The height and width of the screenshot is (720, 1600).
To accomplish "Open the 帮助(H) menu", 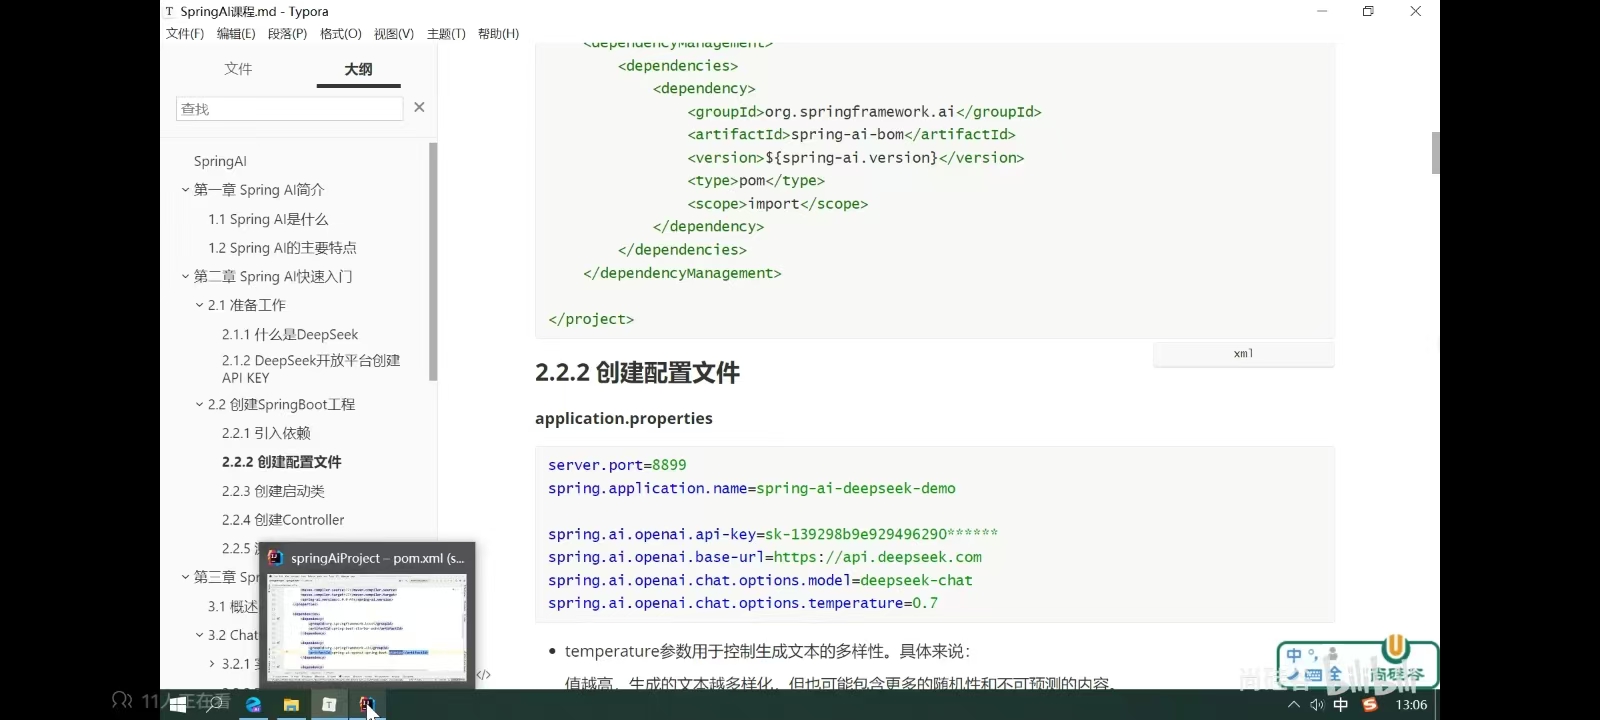I will [498, 34].
